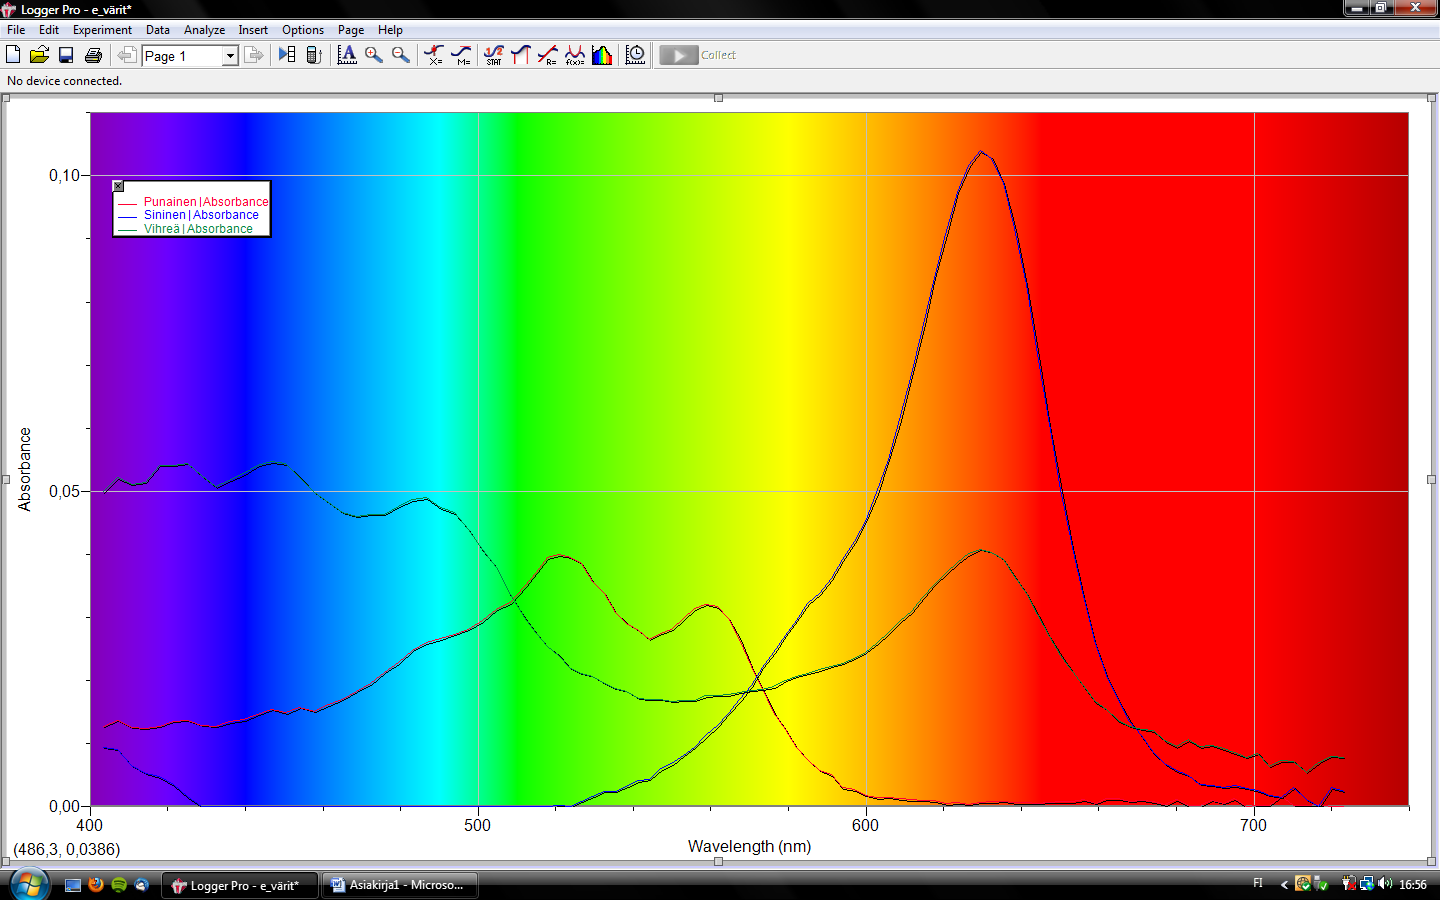
Task: Open a file with the folder icon
Action: click(x=39, y=55)
